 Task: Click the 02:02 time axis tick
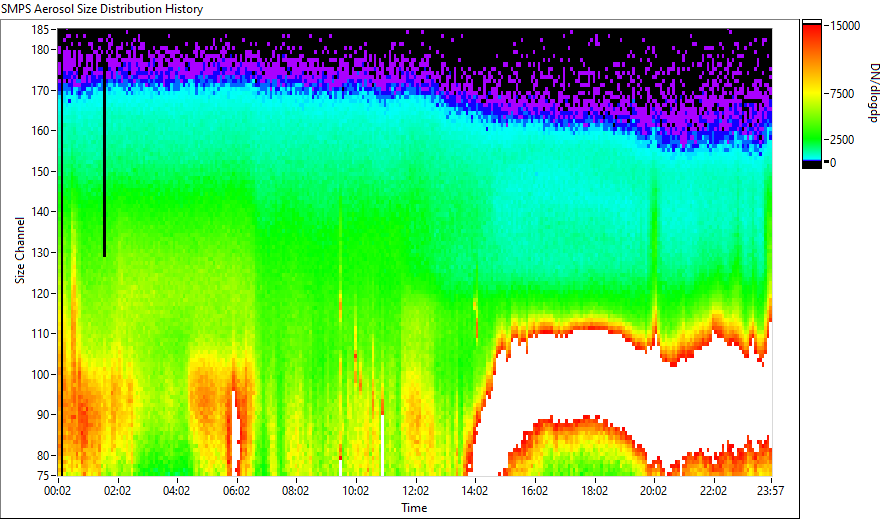117,491
